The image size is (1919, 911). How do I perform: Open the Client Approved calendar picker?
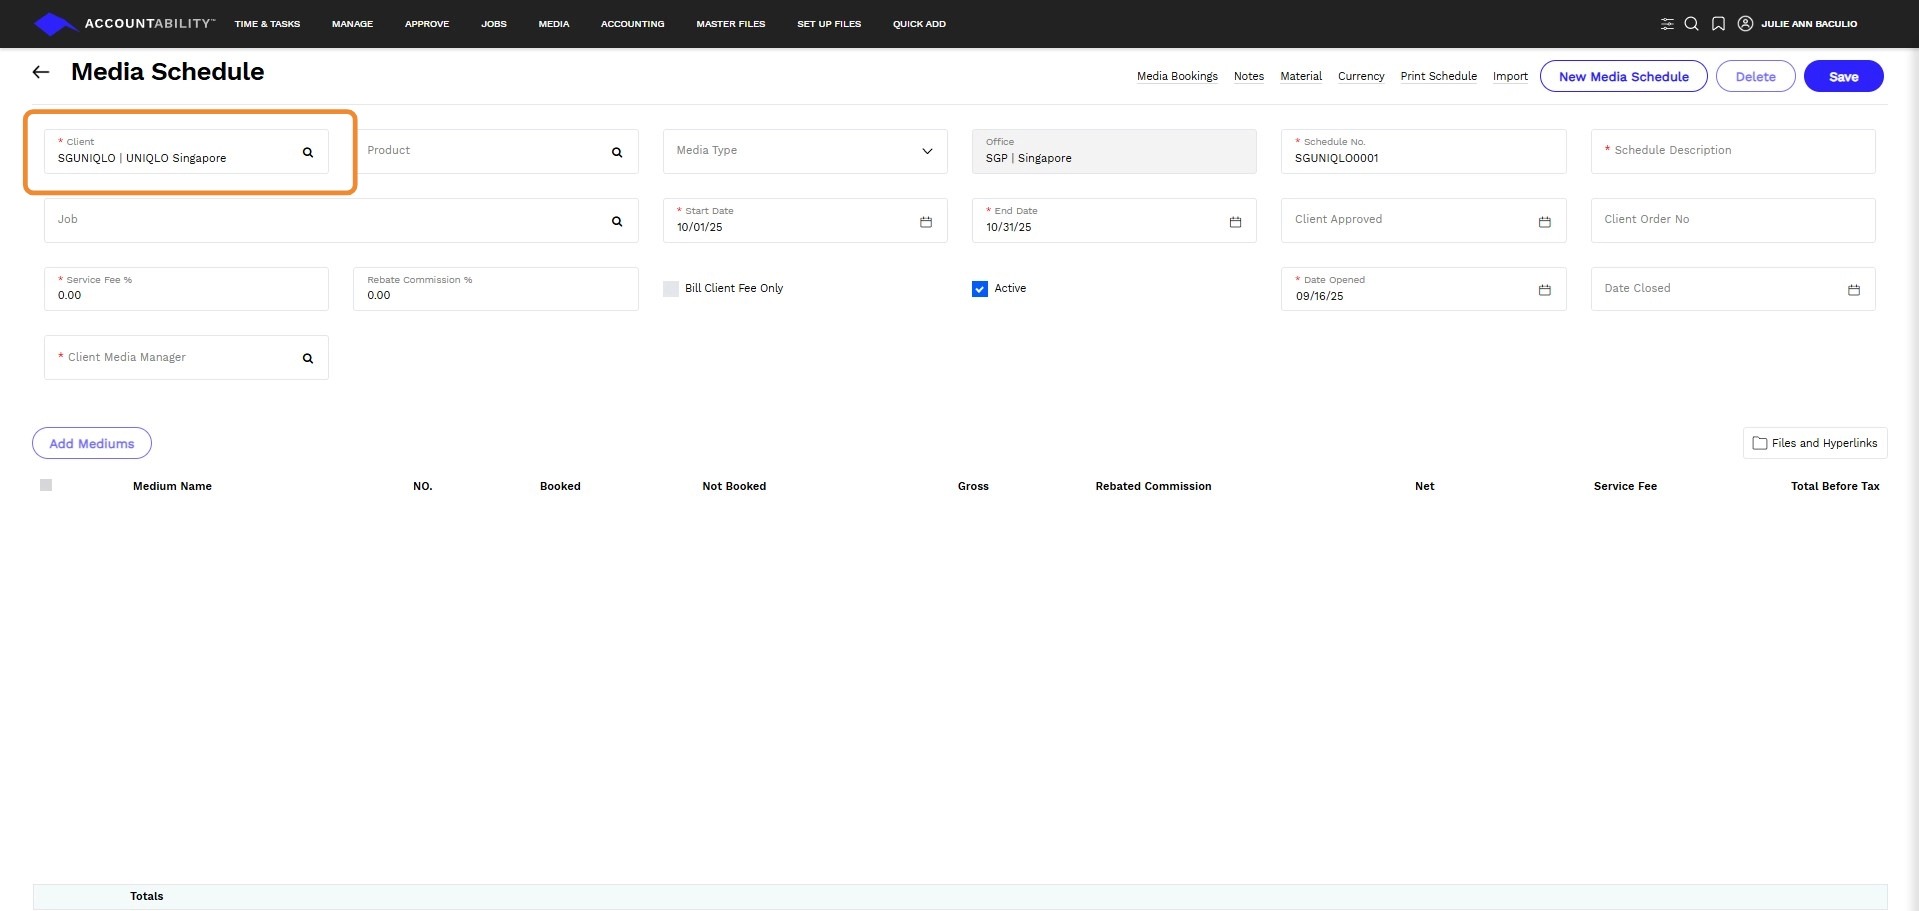(1545, 221)
